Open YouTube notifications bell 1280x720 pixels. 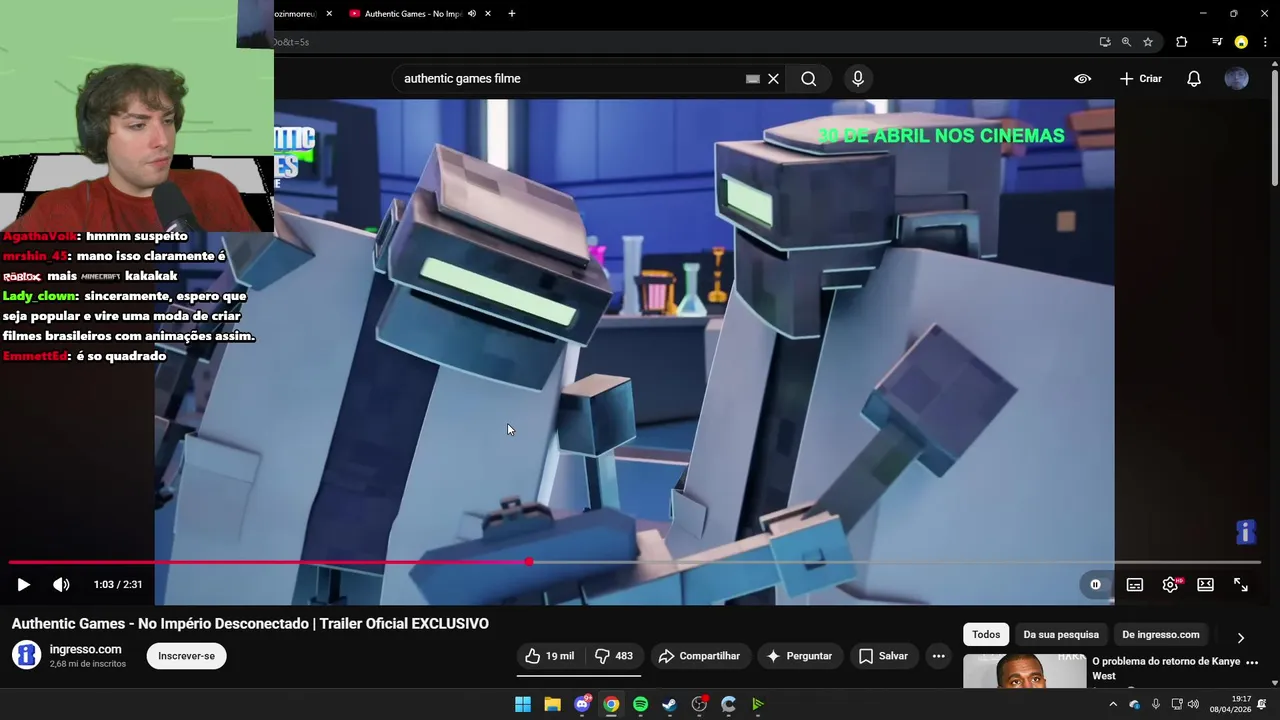pos(1194,79)
